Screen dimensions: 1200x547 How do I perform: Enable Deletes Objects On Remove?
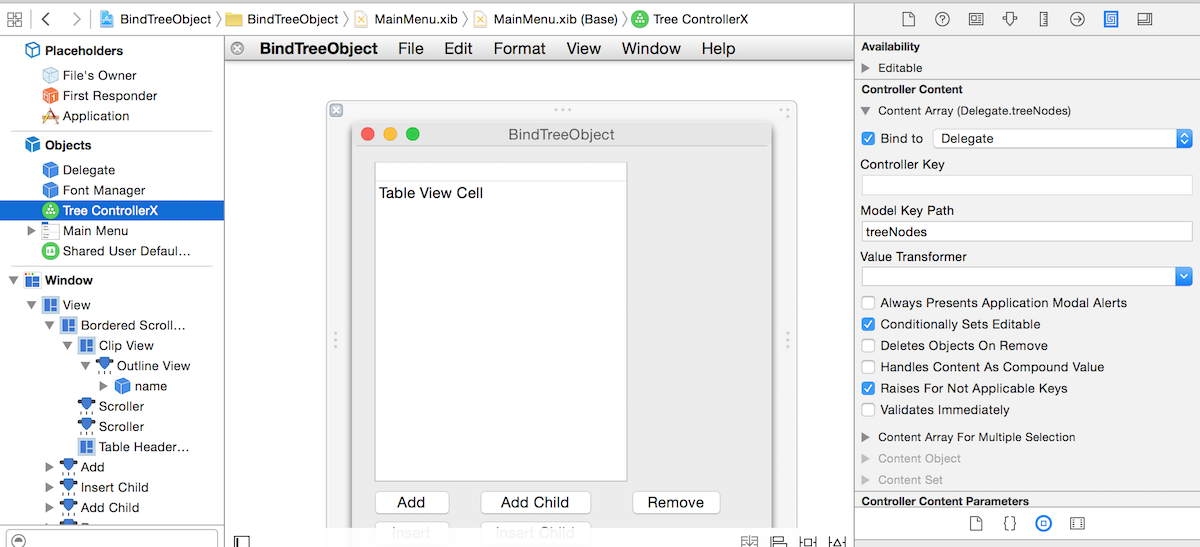pyautogui.click(x=868, y=346)
